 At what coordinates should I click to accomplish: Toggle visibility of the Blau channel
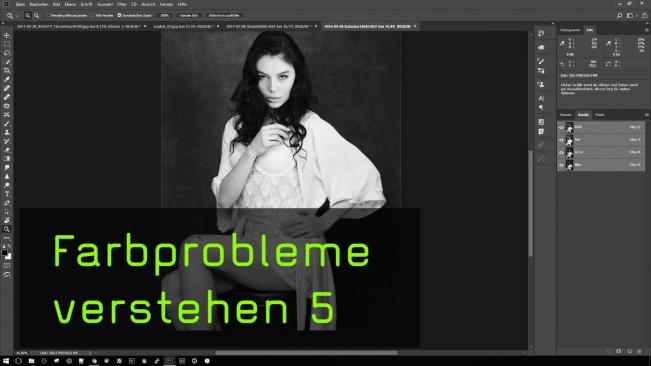(x=561, y=165)
